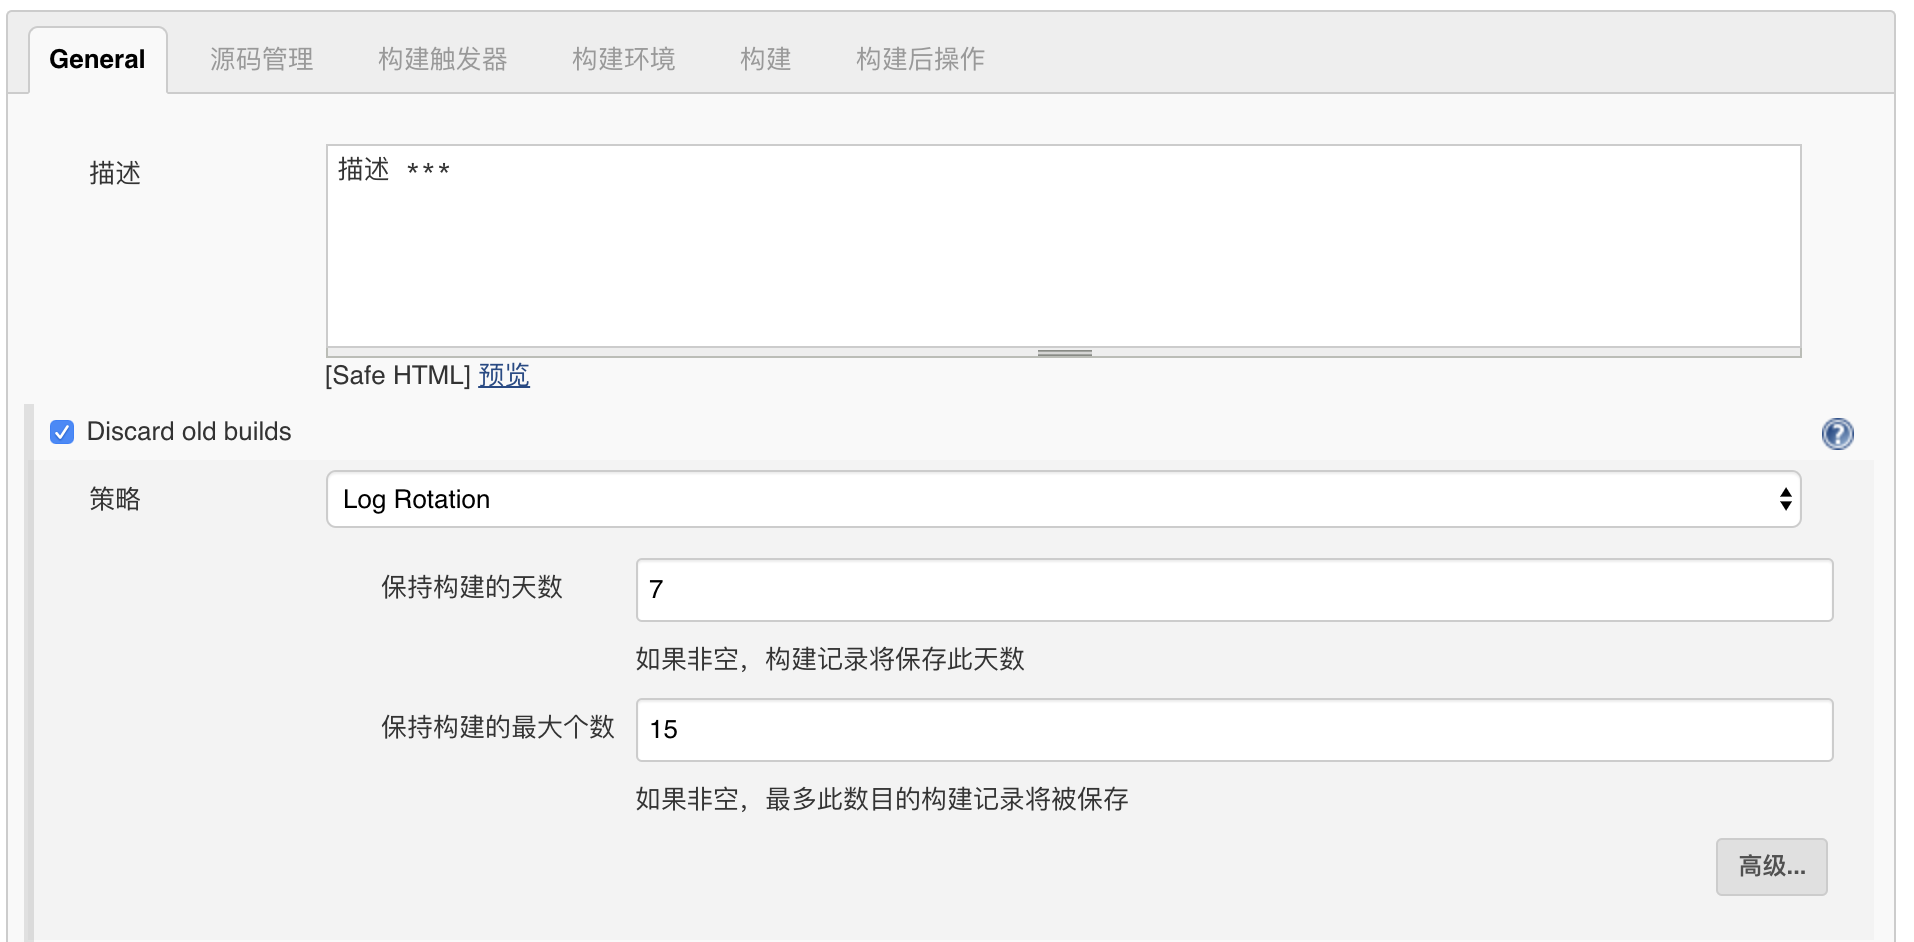Click the 保持构建的最大个数 label
The height and width of the screenshot is (942, 1914).
pos(498,727)
